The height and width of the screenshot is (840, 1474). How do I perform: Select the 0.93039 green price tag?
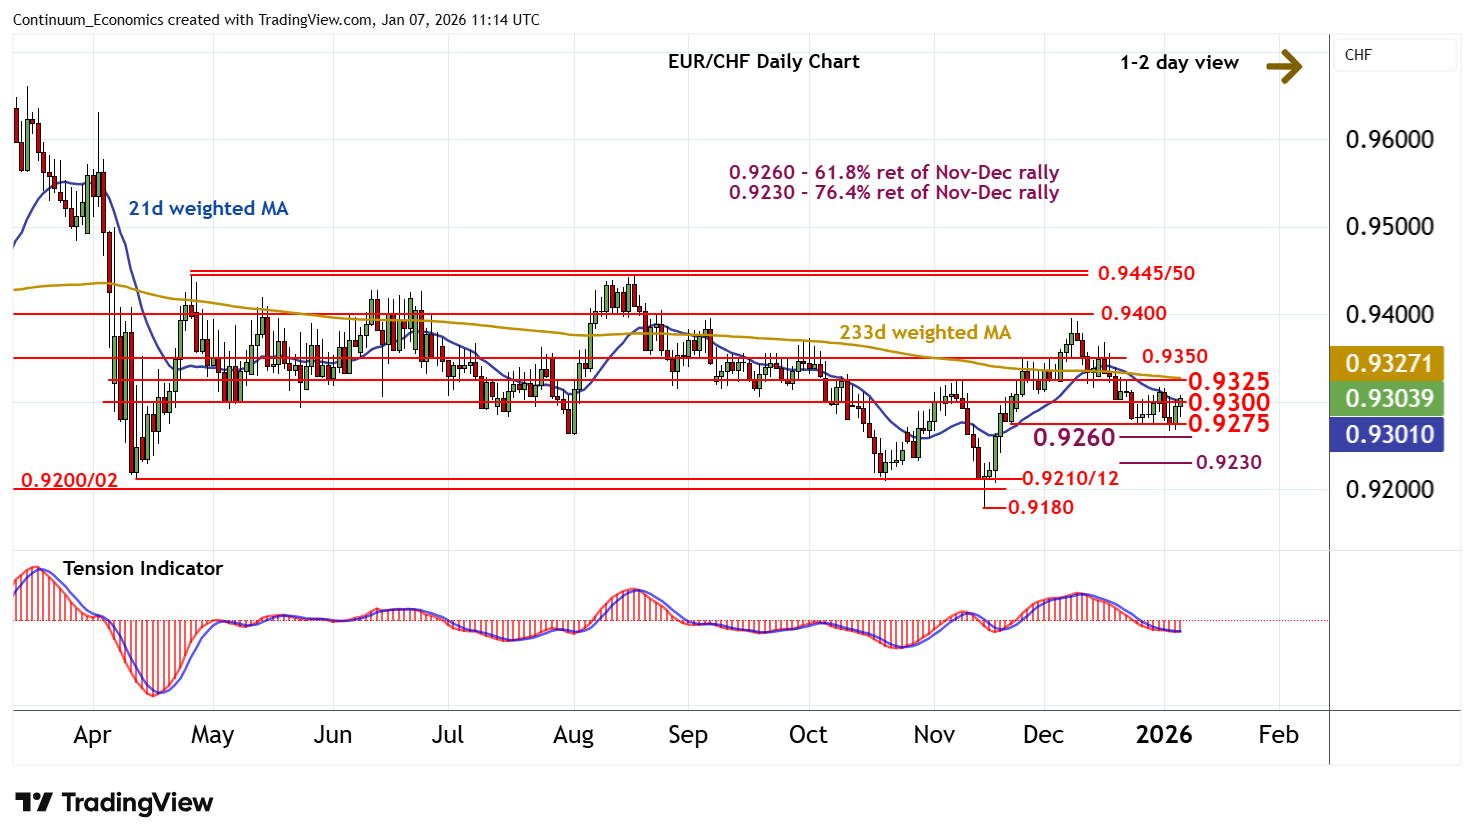pos(1388,398)
